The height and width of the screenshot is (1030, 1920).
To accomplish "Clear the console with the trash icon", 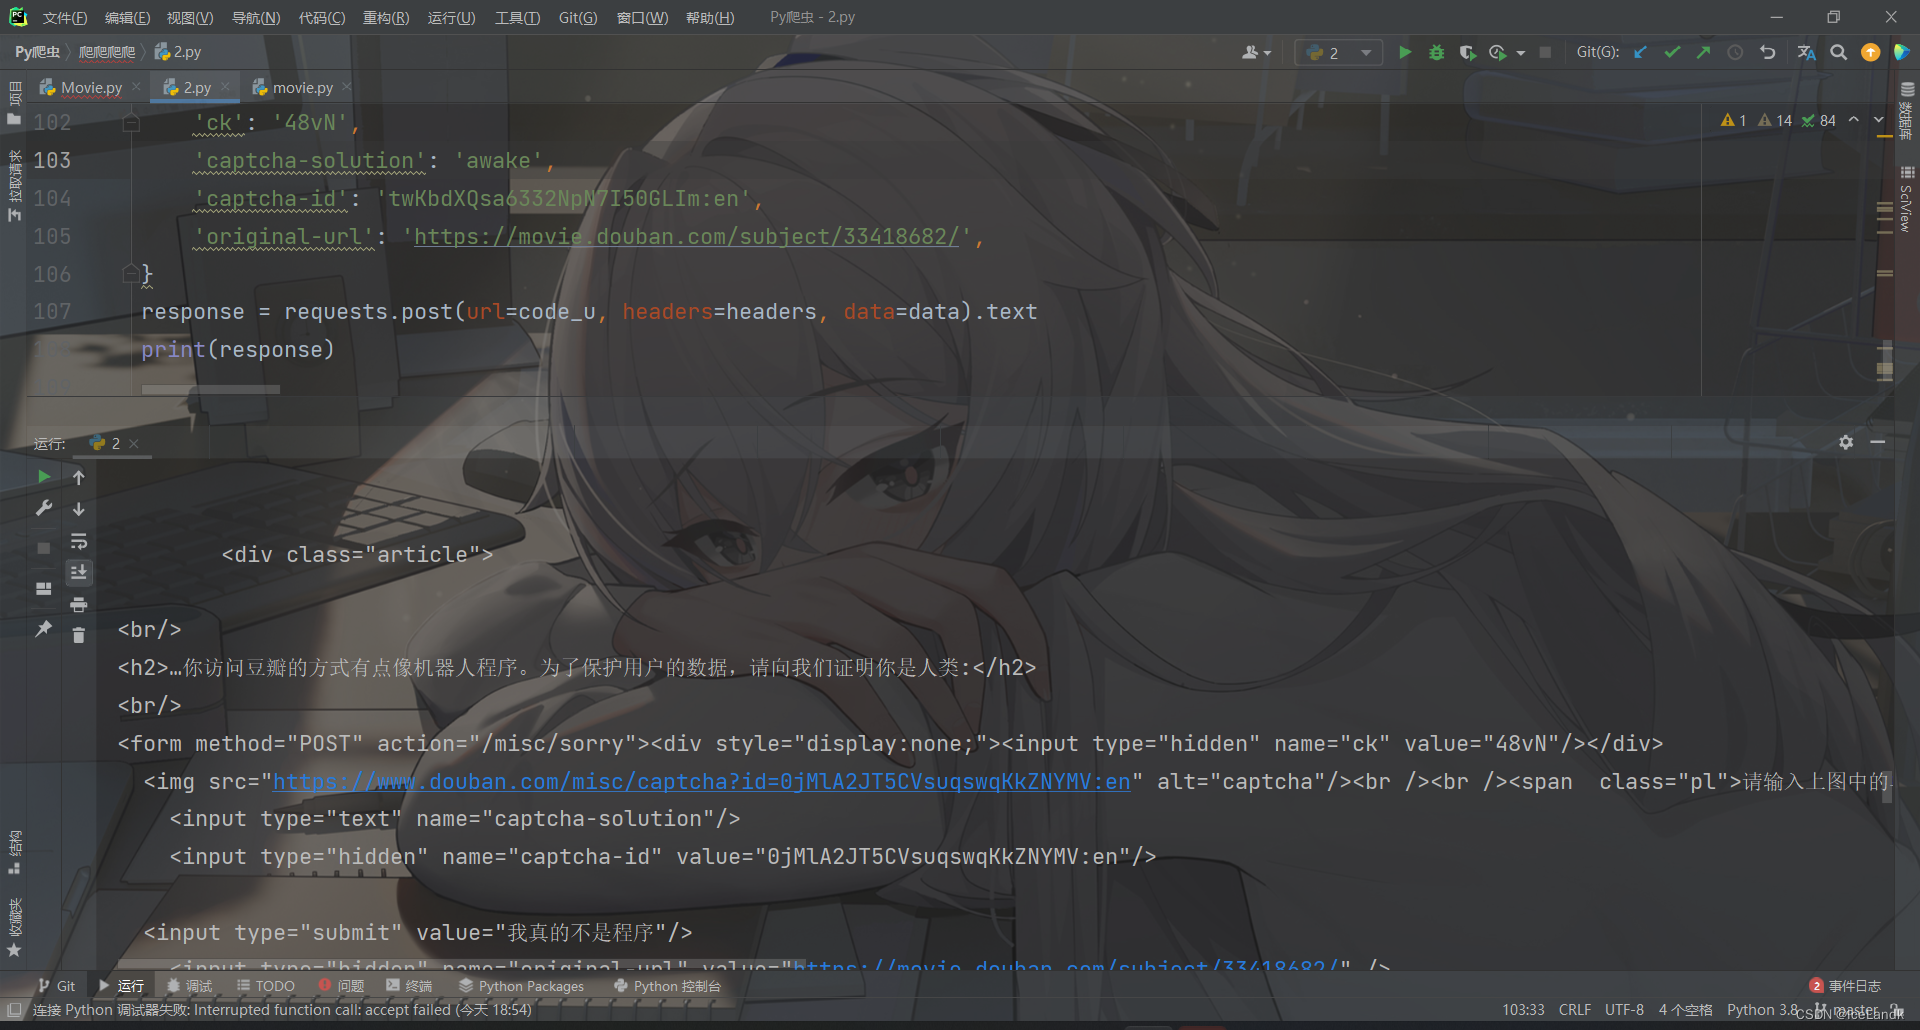I will tap(79, 635).
